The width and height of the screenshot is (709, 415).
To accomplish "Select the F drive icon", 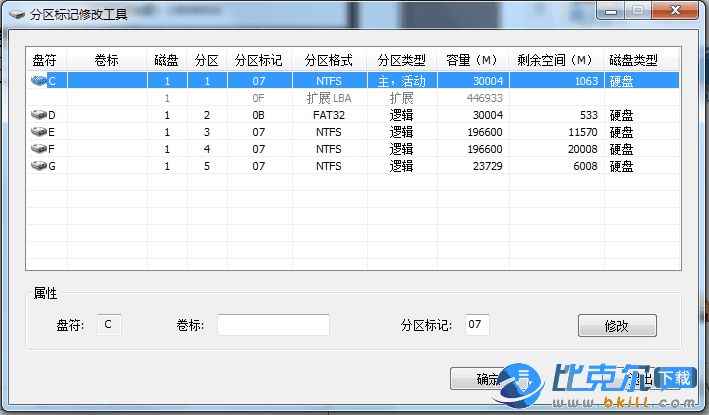I will [x=39, y=148].
